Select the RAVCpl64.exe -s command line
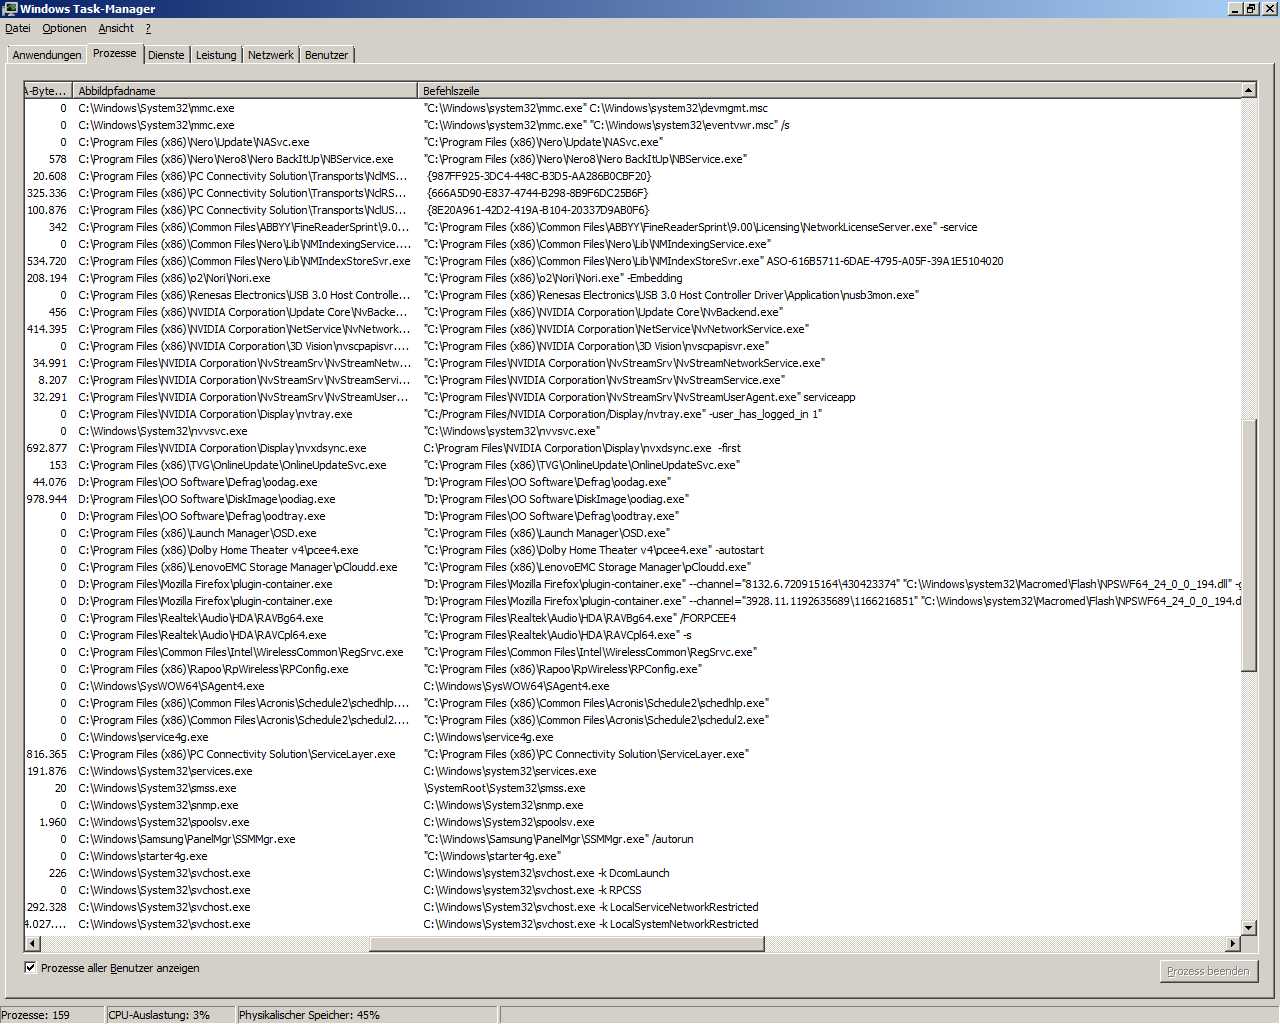This screenshot has width=1280, height=1024. 558,635
